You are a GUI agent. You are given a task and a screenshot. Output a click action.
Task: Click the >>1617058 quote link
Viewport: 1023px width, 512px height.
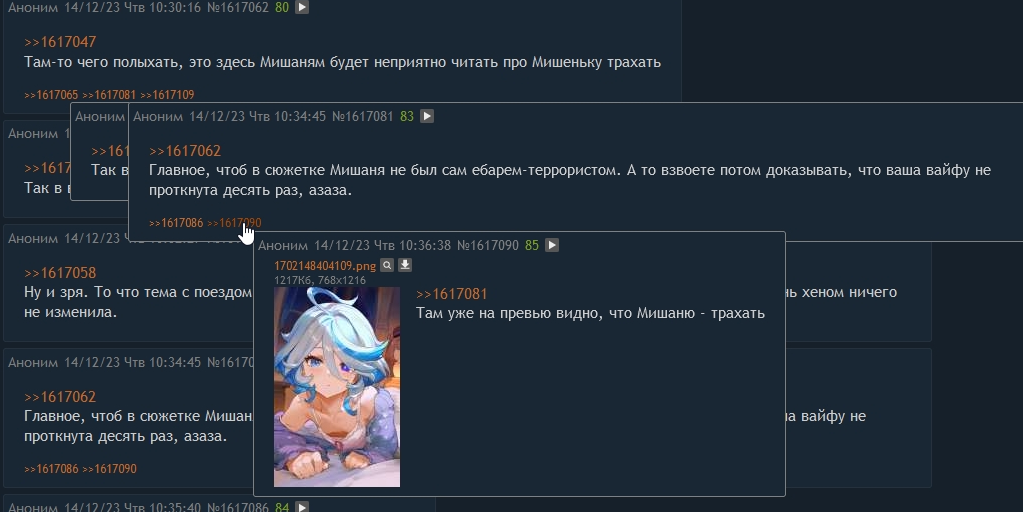pyautogui.click(x=60, y=273)
